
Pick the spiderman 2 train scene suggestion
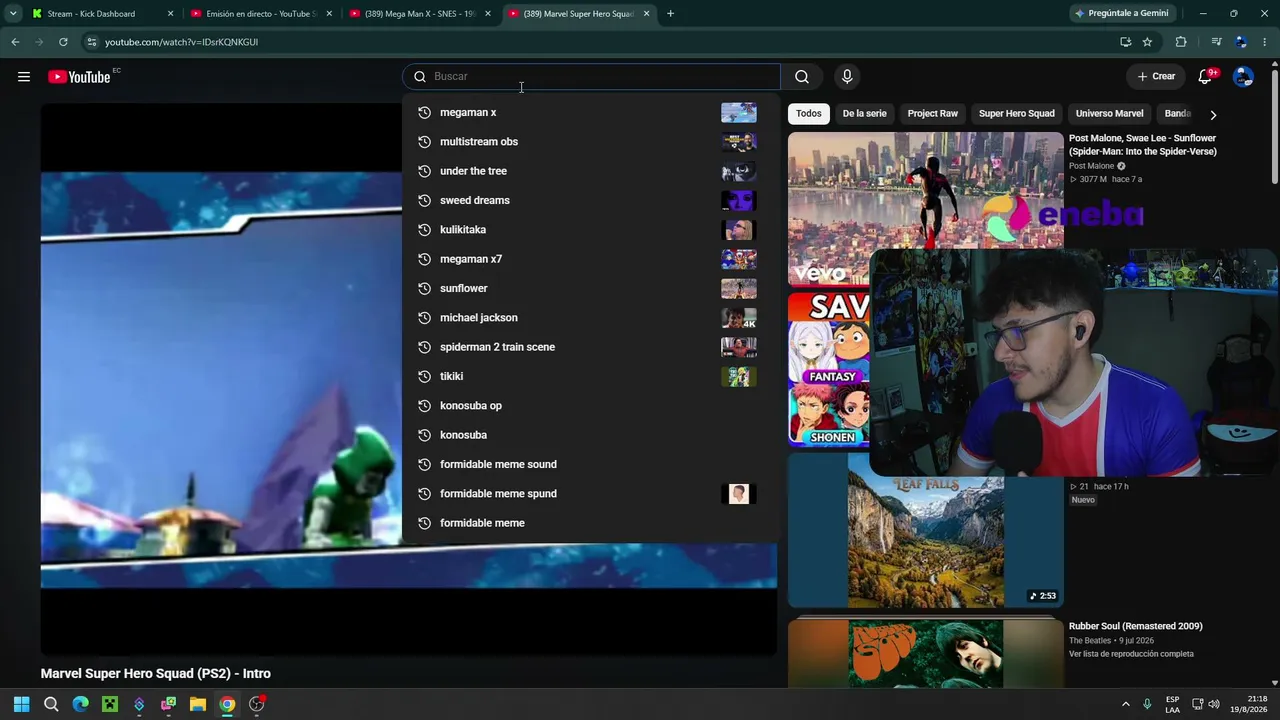[590, 347]
